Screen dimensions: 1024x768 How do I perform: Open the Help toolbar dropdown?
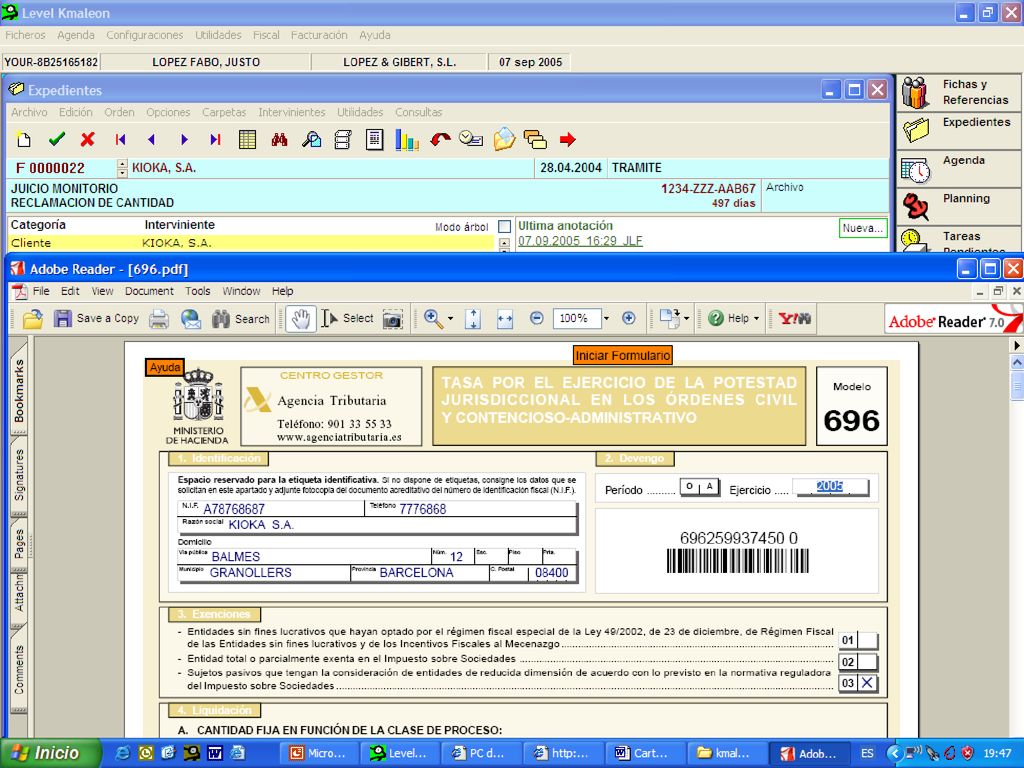(x=735, y=319)
